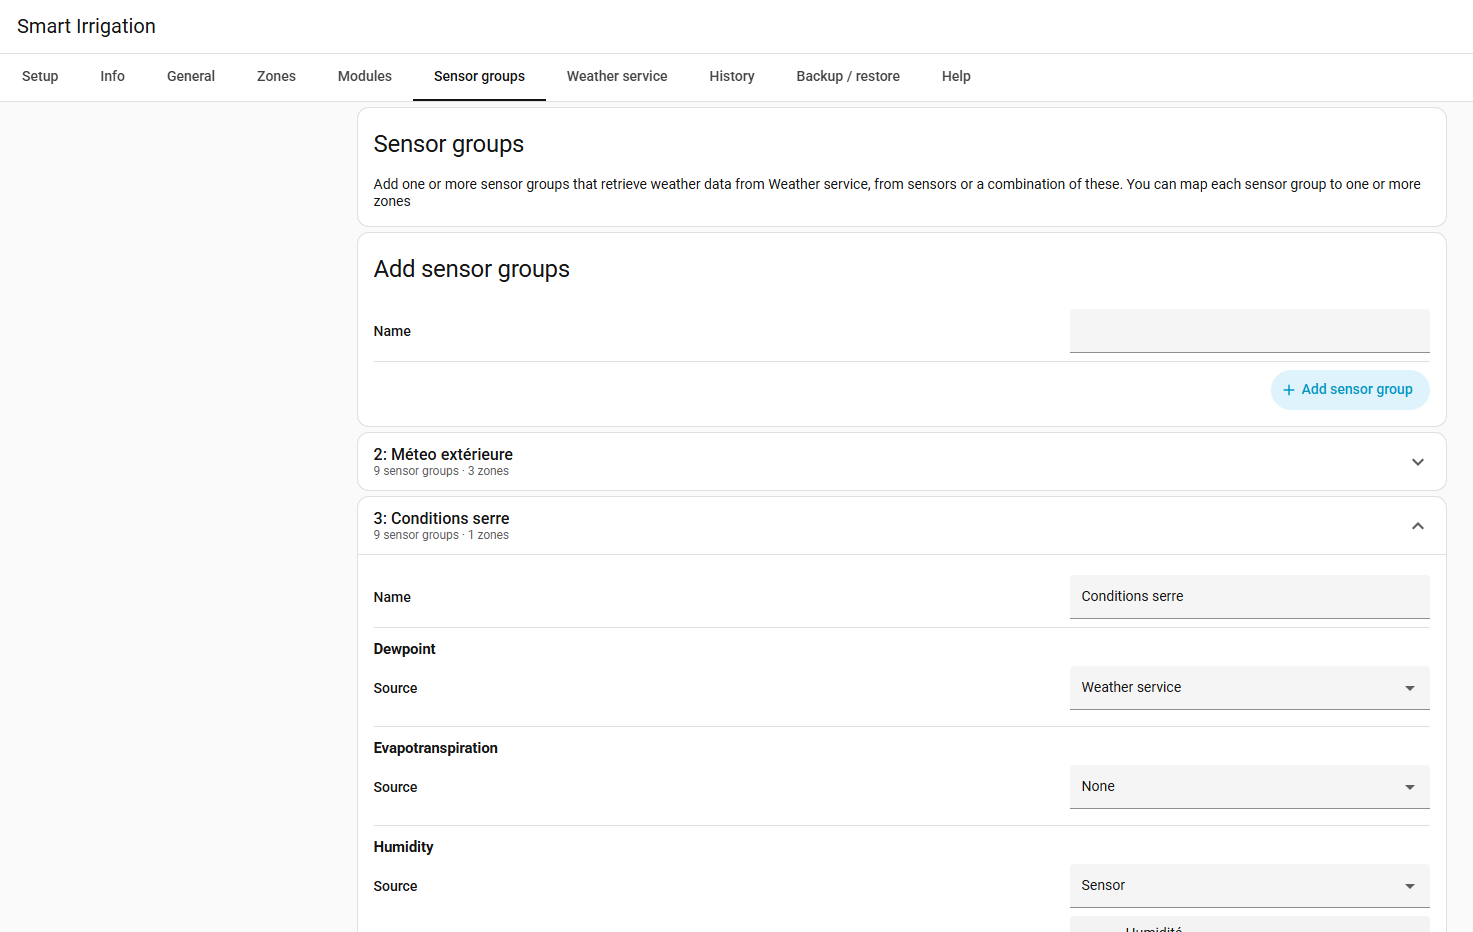Click the Conditions serre name field
This screenshot has width=1473, height=932.
(x=1249, y=597)
